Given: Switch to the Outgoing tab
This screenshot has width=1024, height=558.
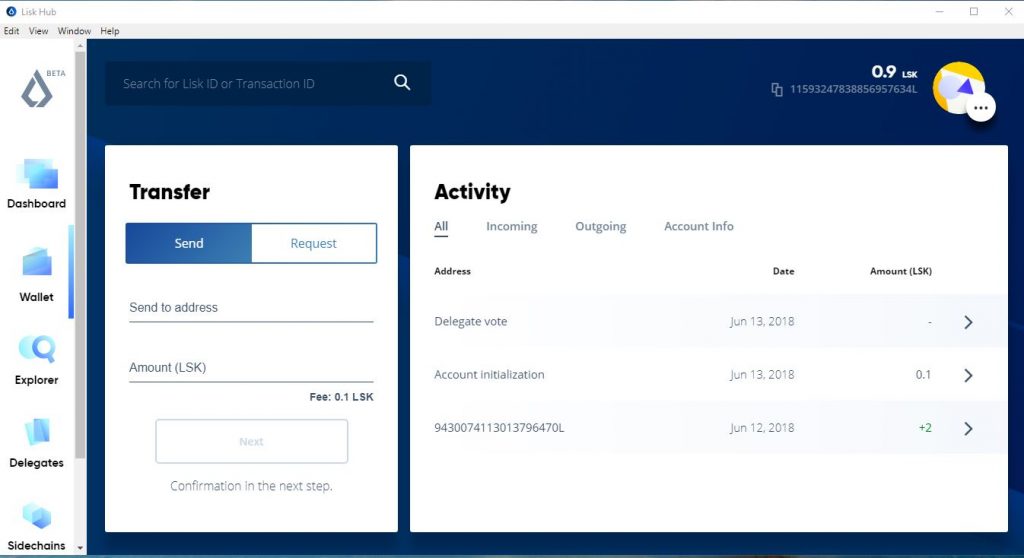Looking at the screenshot, I should coord(601,226).
